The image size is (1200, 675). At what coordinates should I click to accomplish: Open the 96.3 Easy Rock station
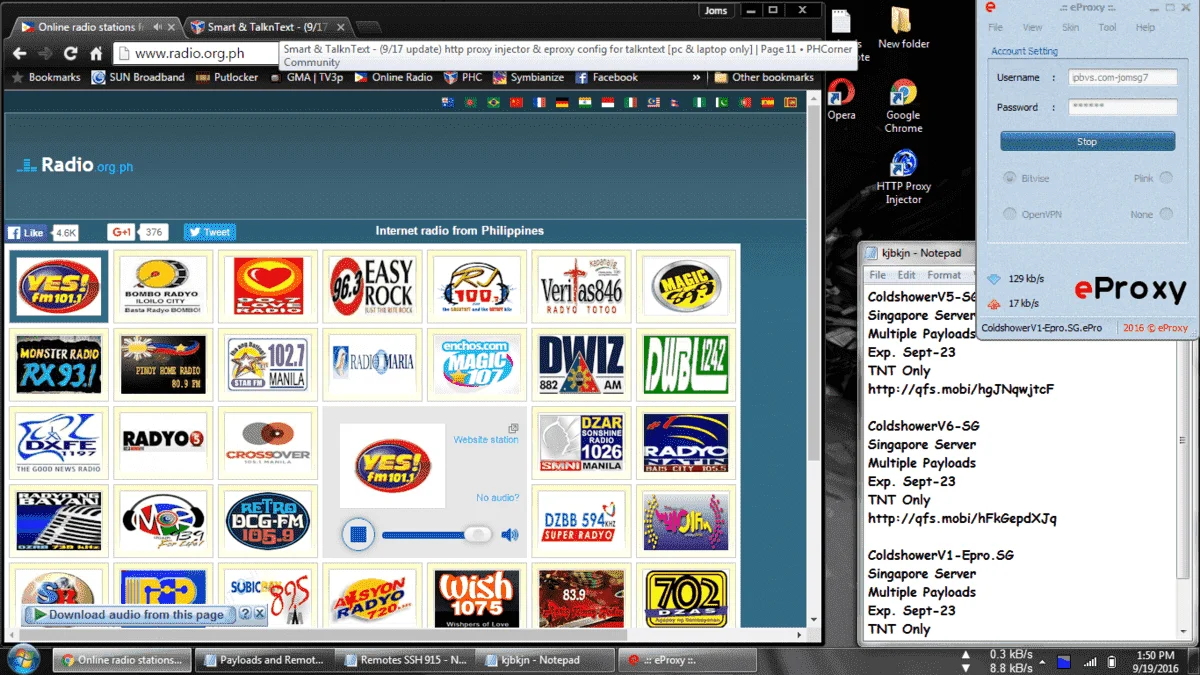(372, 286)
